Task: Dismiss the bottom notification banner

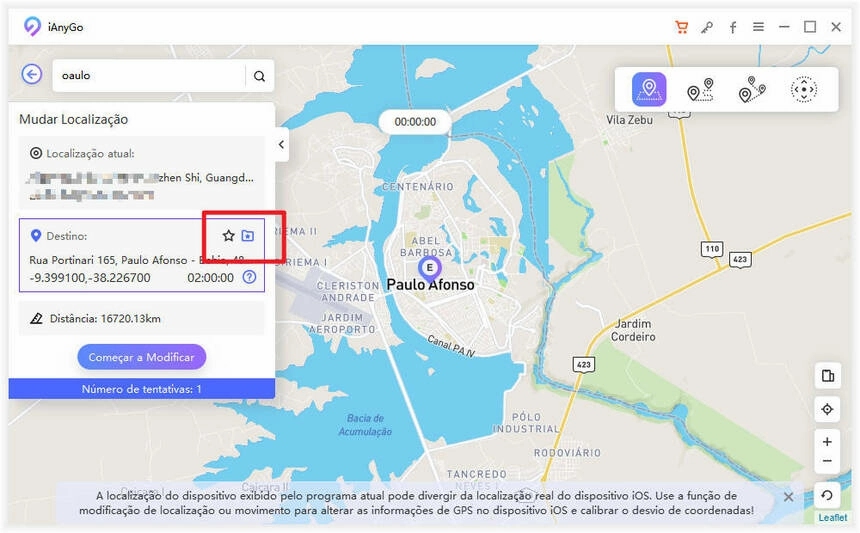Action: pyautogui.click(x=788, y=497)
